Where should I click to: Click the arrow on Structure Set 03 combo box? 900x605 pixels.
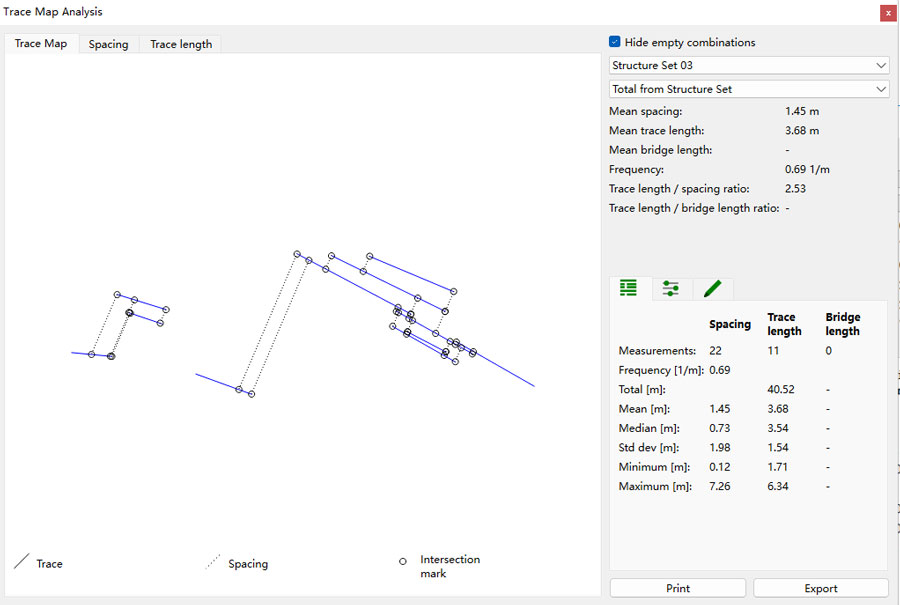pyautogui.click(x=880, y=65)
